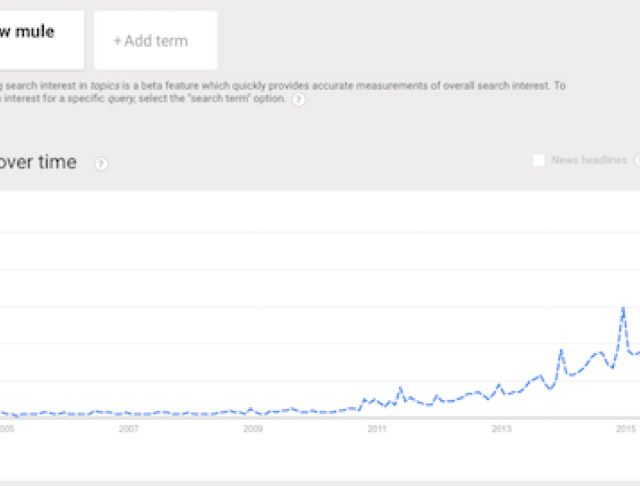The image size is (640, 486).
Task: Click the 2007 year label on axis
Action: (128, 430)
